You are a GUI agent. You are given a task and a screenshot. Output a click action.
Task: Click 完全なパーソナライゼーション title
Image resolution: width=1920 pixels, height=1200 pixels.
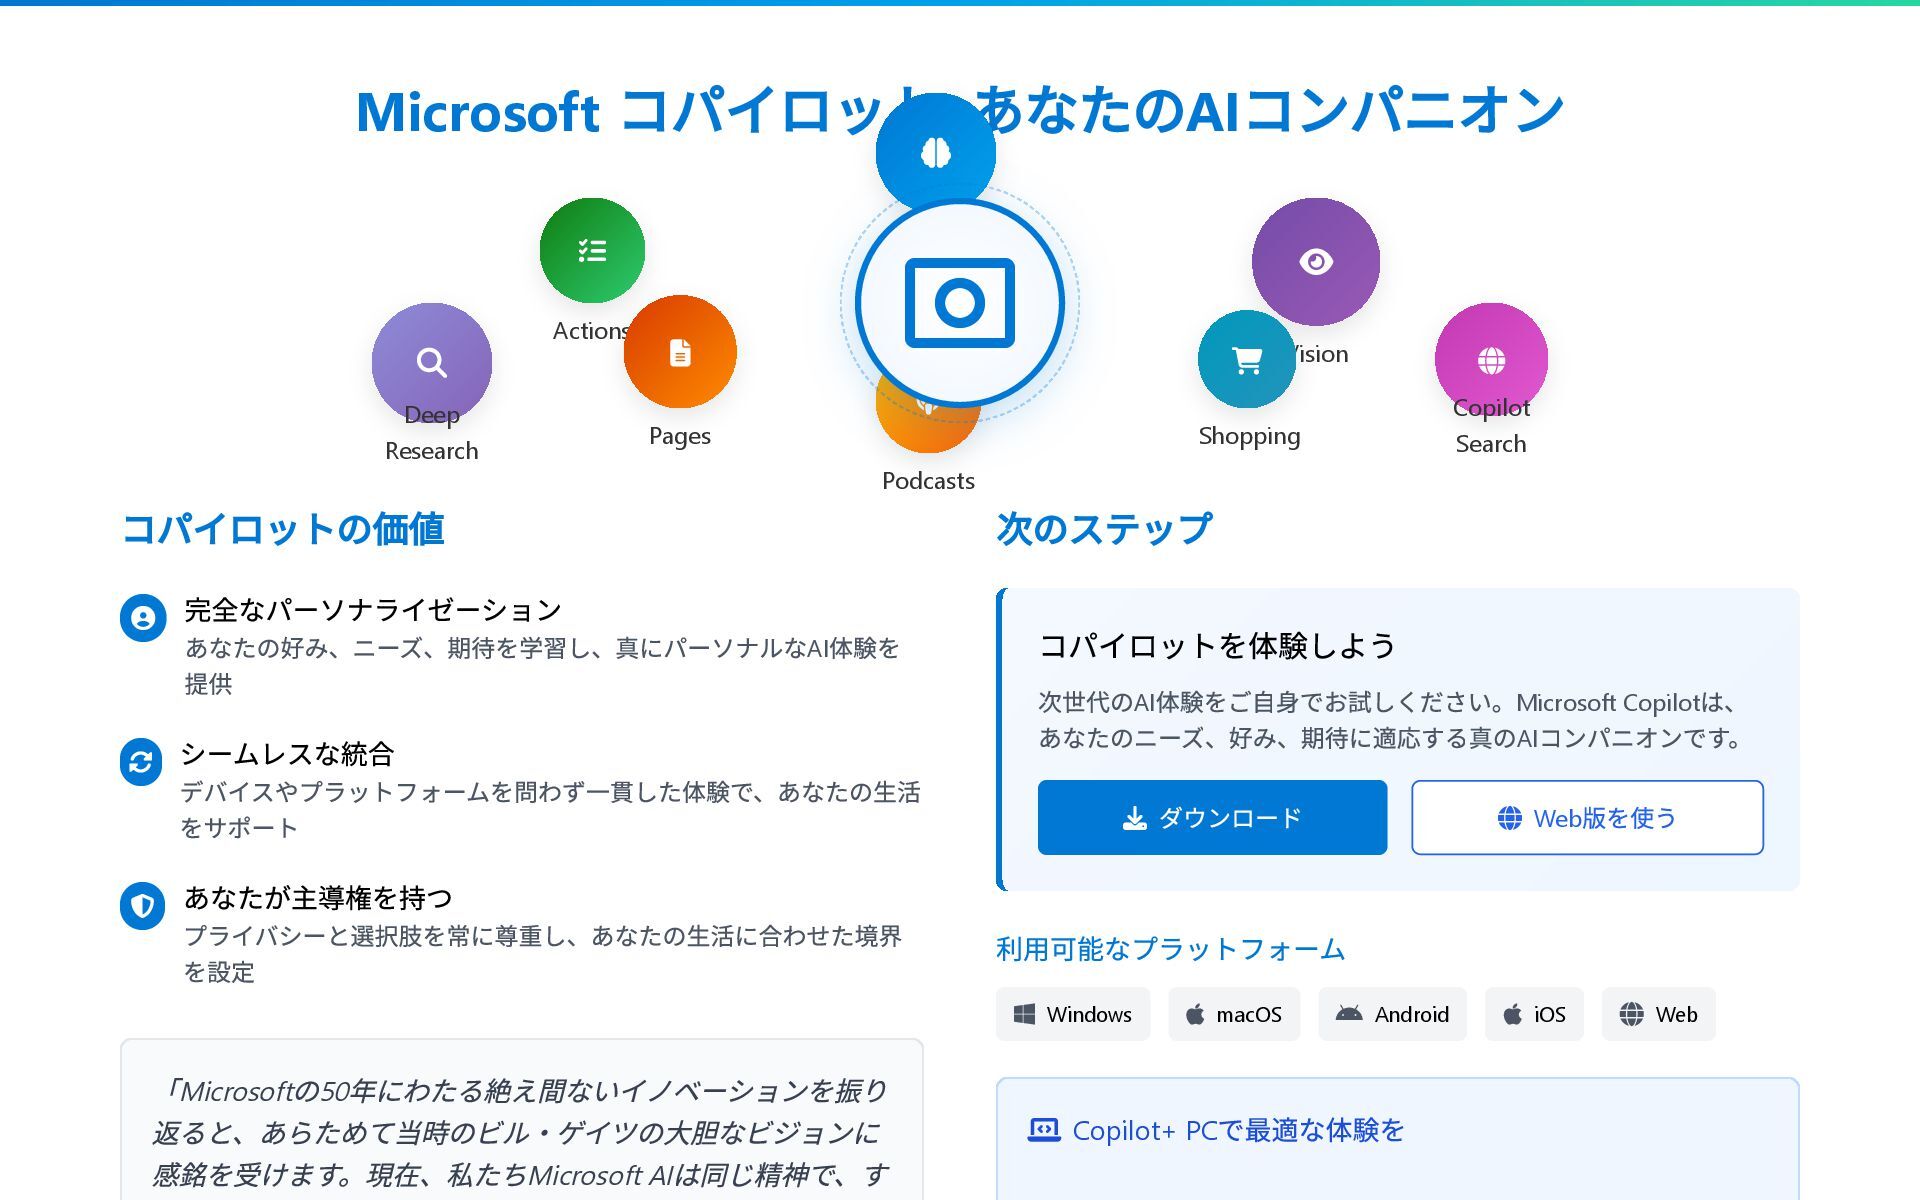click(x=373, y=610)
